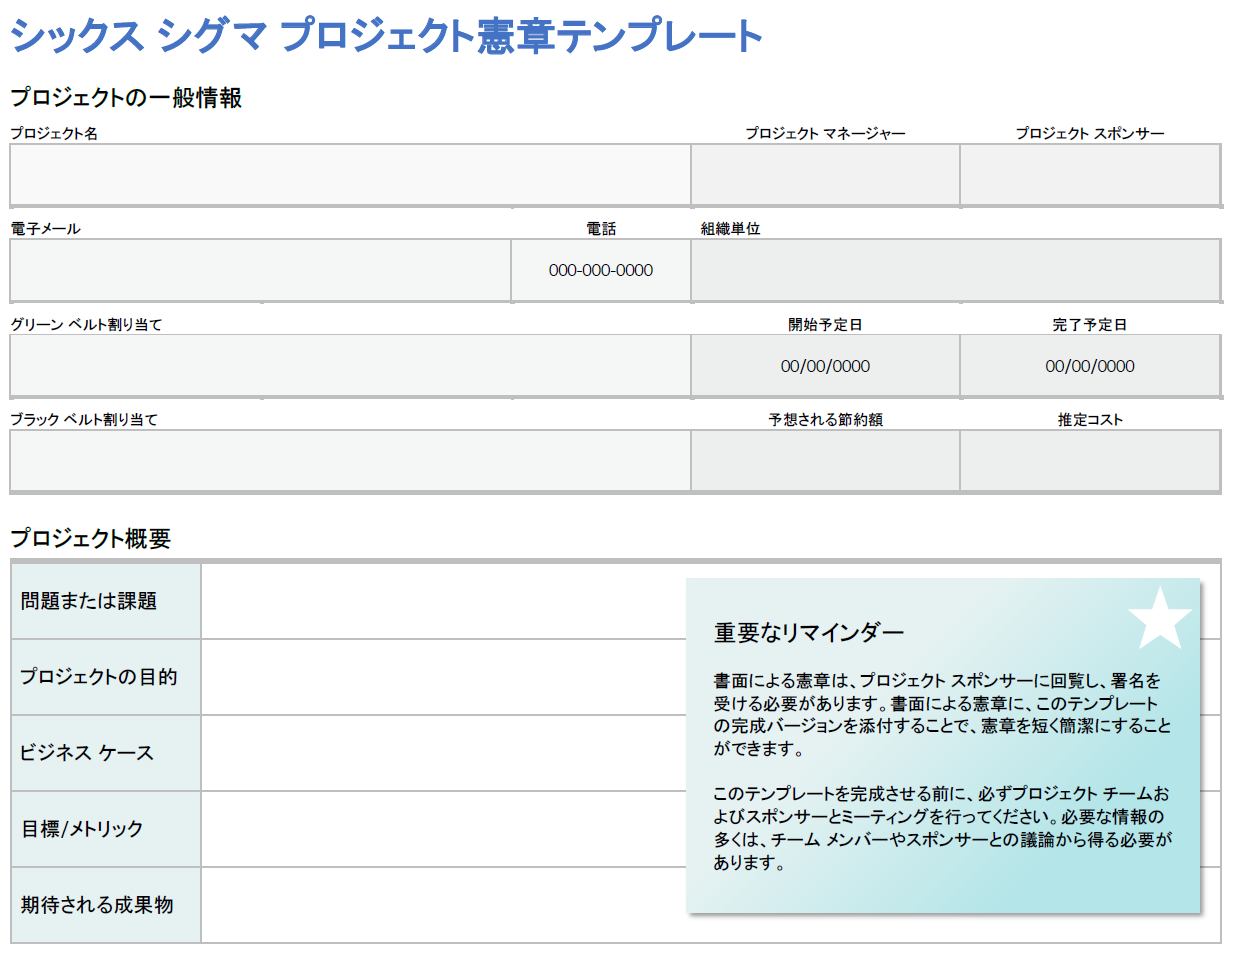Select the 目標/メトリック input row

coord(430,828)
